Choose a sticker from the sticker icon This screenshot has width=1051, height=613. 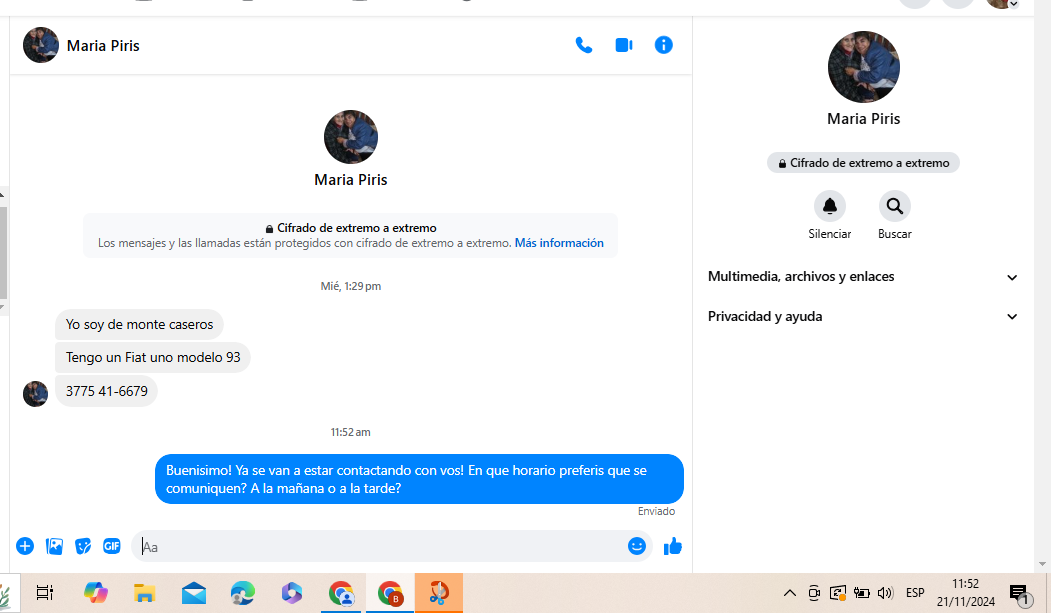(x=84, y=546)
